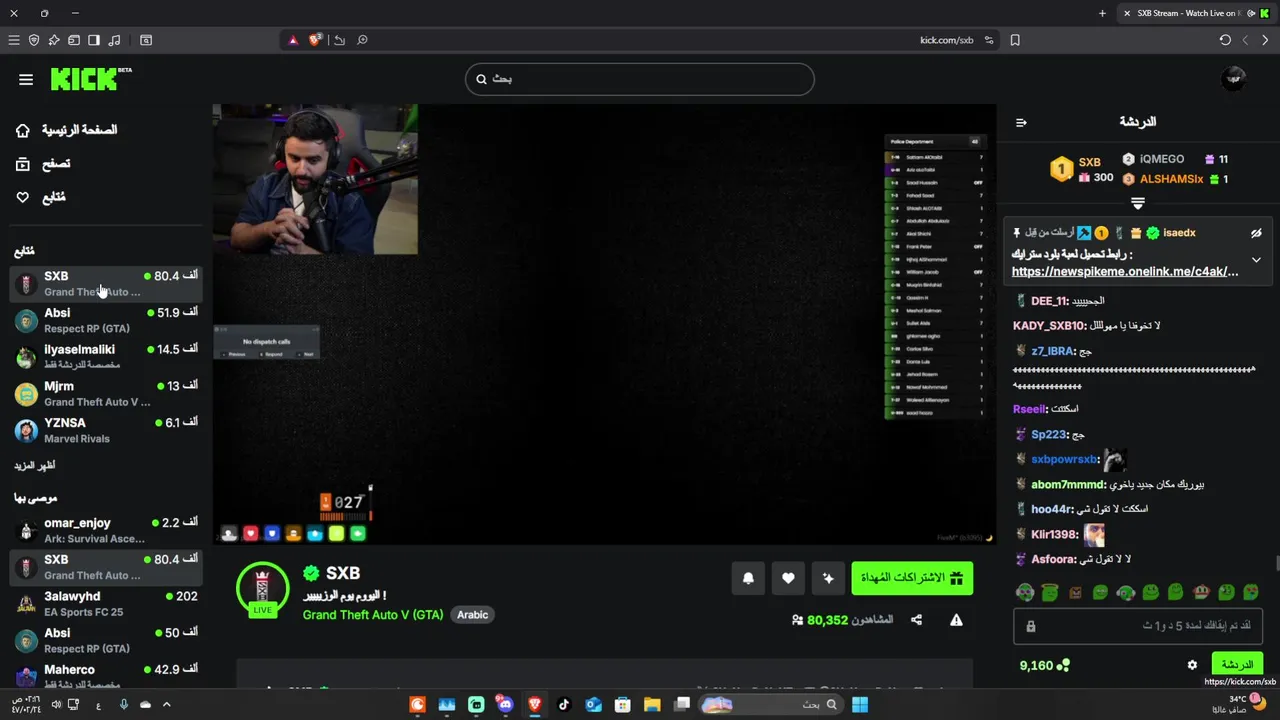
Task: Click the channel points 9,160 icon
Action: point(1063,665)
